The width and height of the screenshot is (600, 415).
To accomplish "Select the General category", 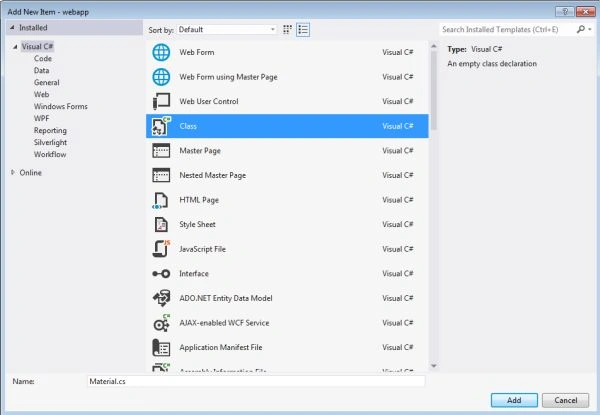I will point(47,82).
